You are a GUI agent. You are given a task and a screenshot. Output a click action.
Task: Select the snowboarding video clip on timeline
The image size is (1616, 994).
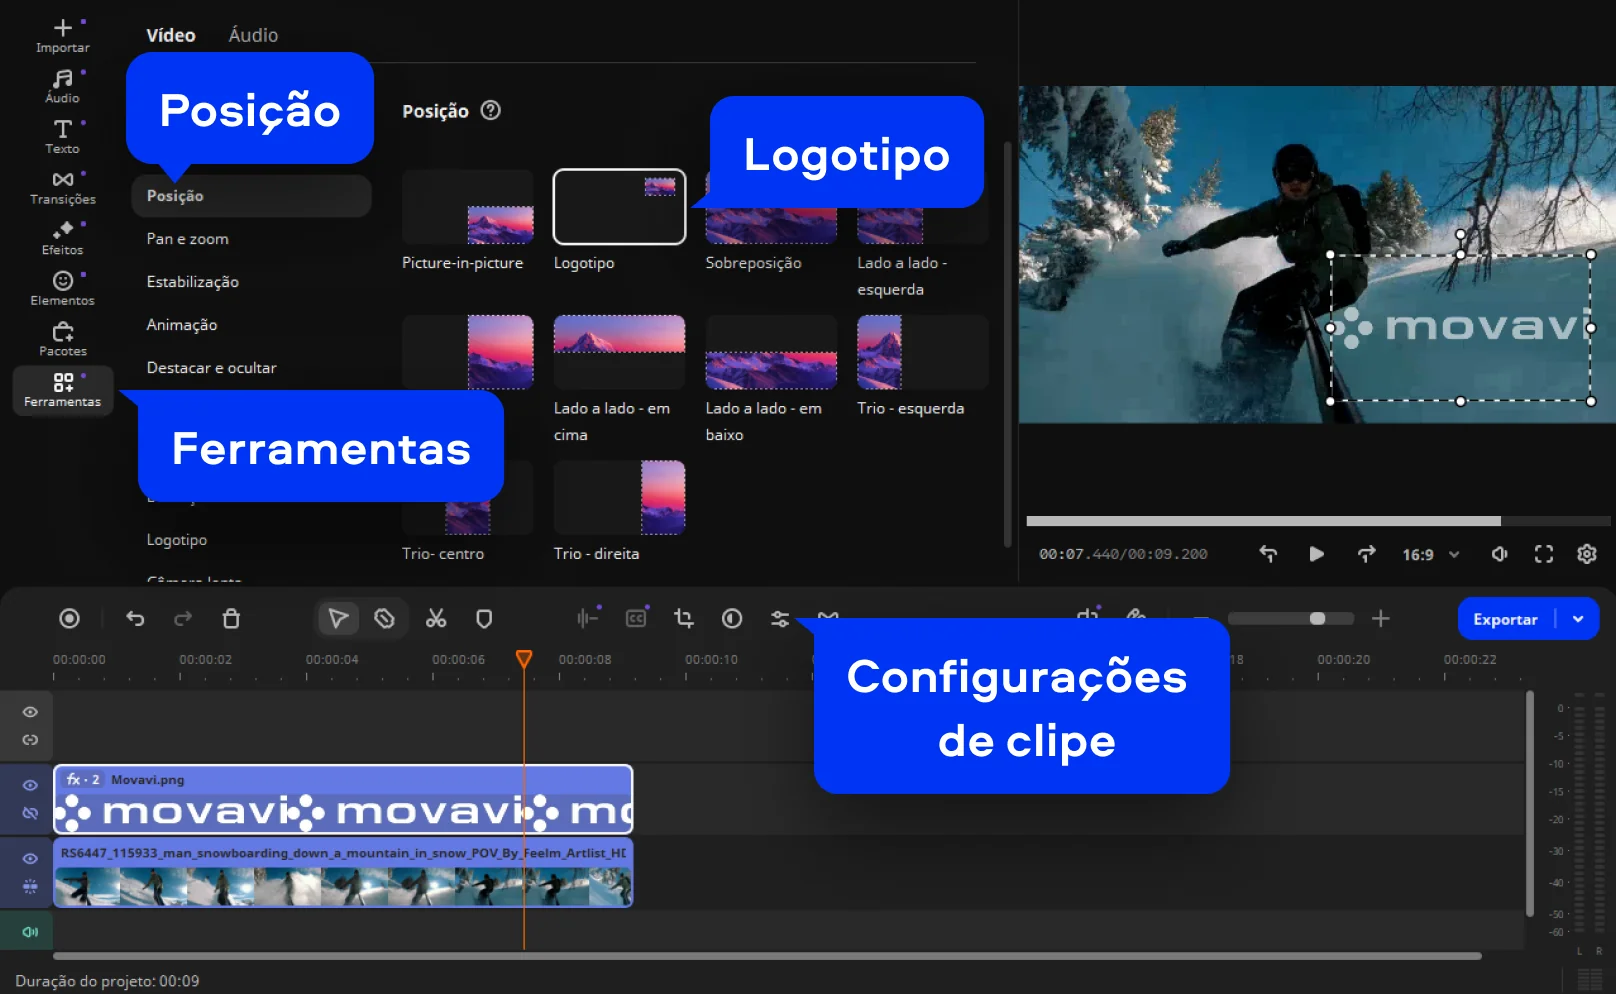pyautogui.click(x=343, y=873)
